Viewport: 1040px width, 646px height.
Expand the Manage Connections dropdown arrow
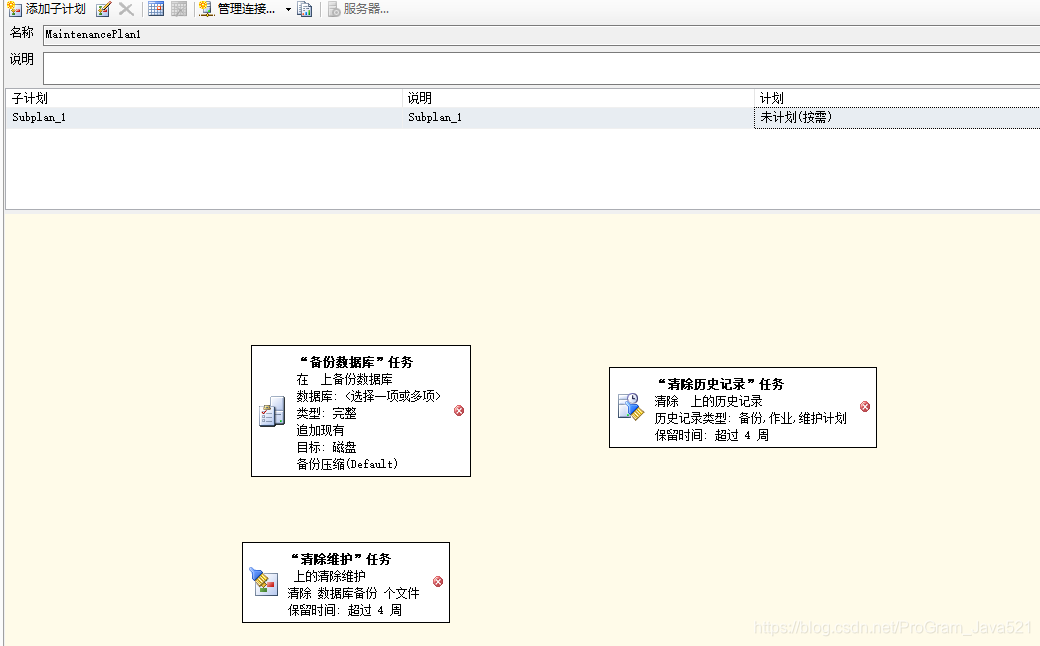coord(287,9)
